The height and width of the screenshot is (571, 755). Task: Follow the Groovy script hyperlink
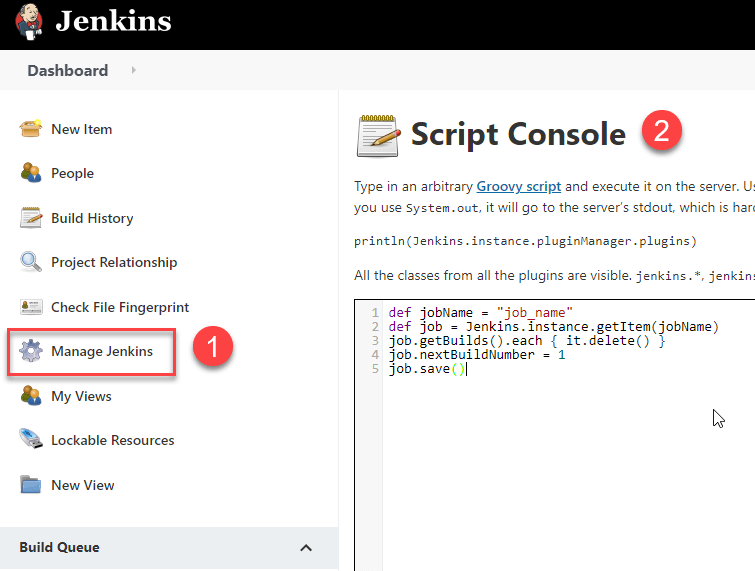click(x=519, y=186)
